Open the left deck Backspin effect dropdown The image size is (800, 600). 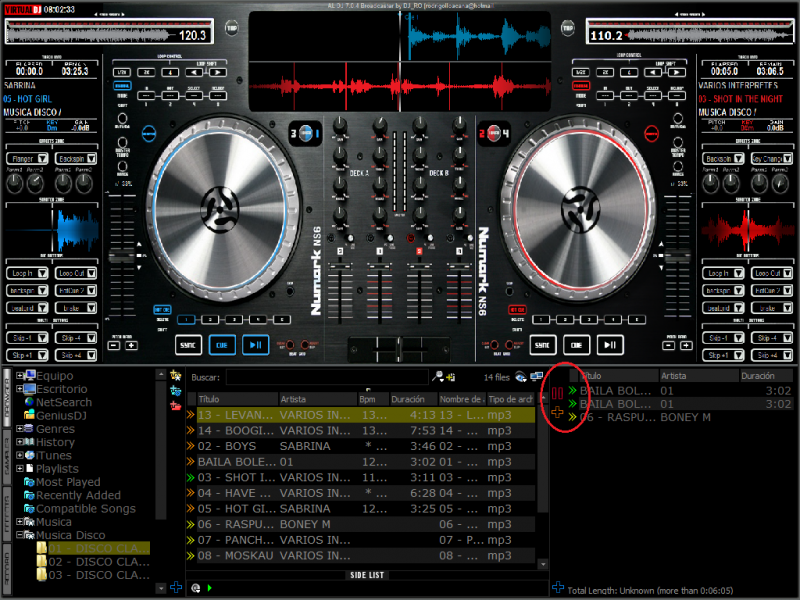click(x=71, y=158)
